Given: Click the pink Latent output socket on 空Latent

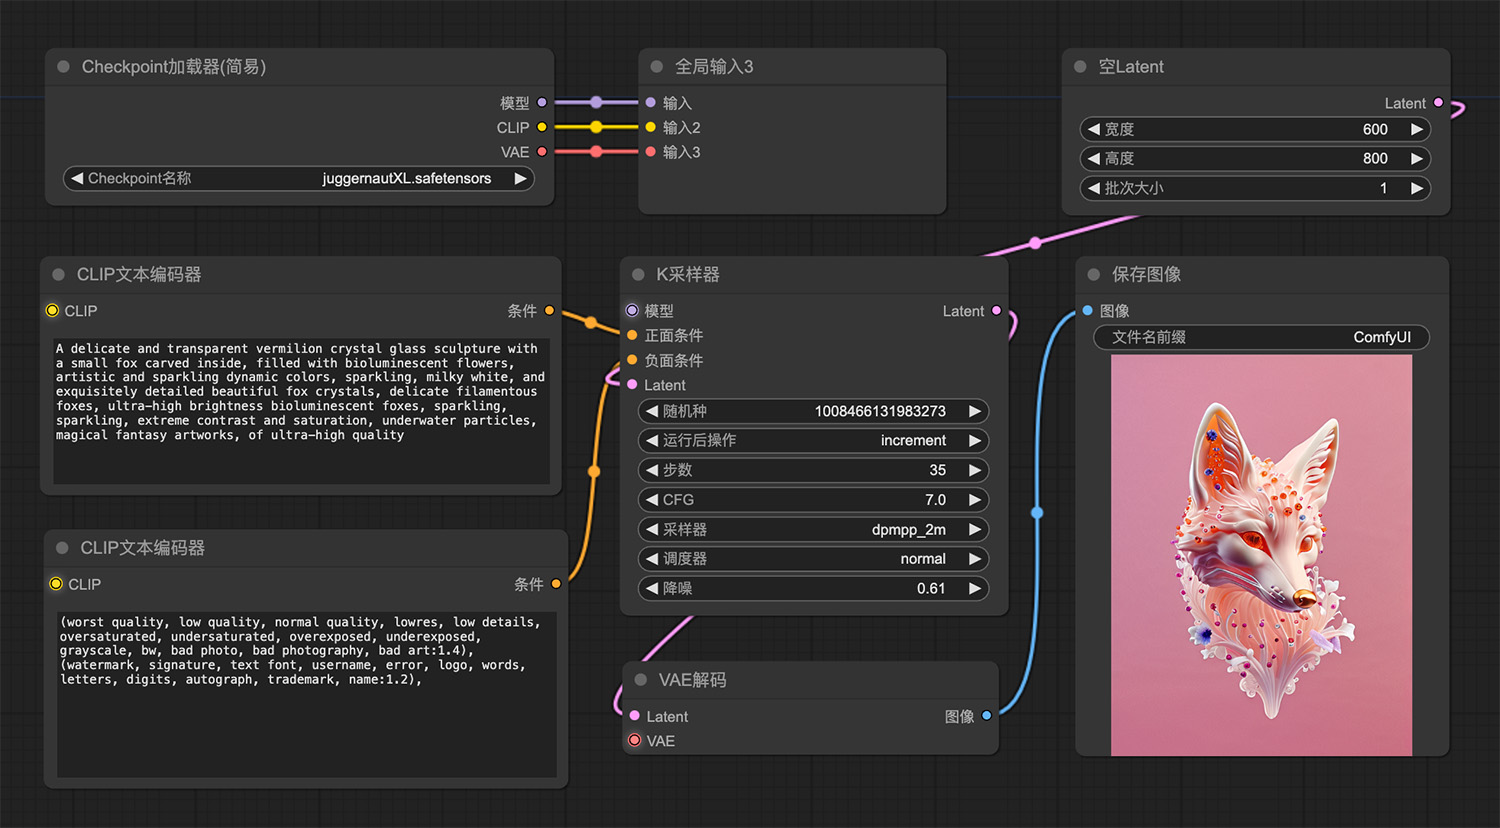Looking at the screenshot, I should pos(1439,102).
